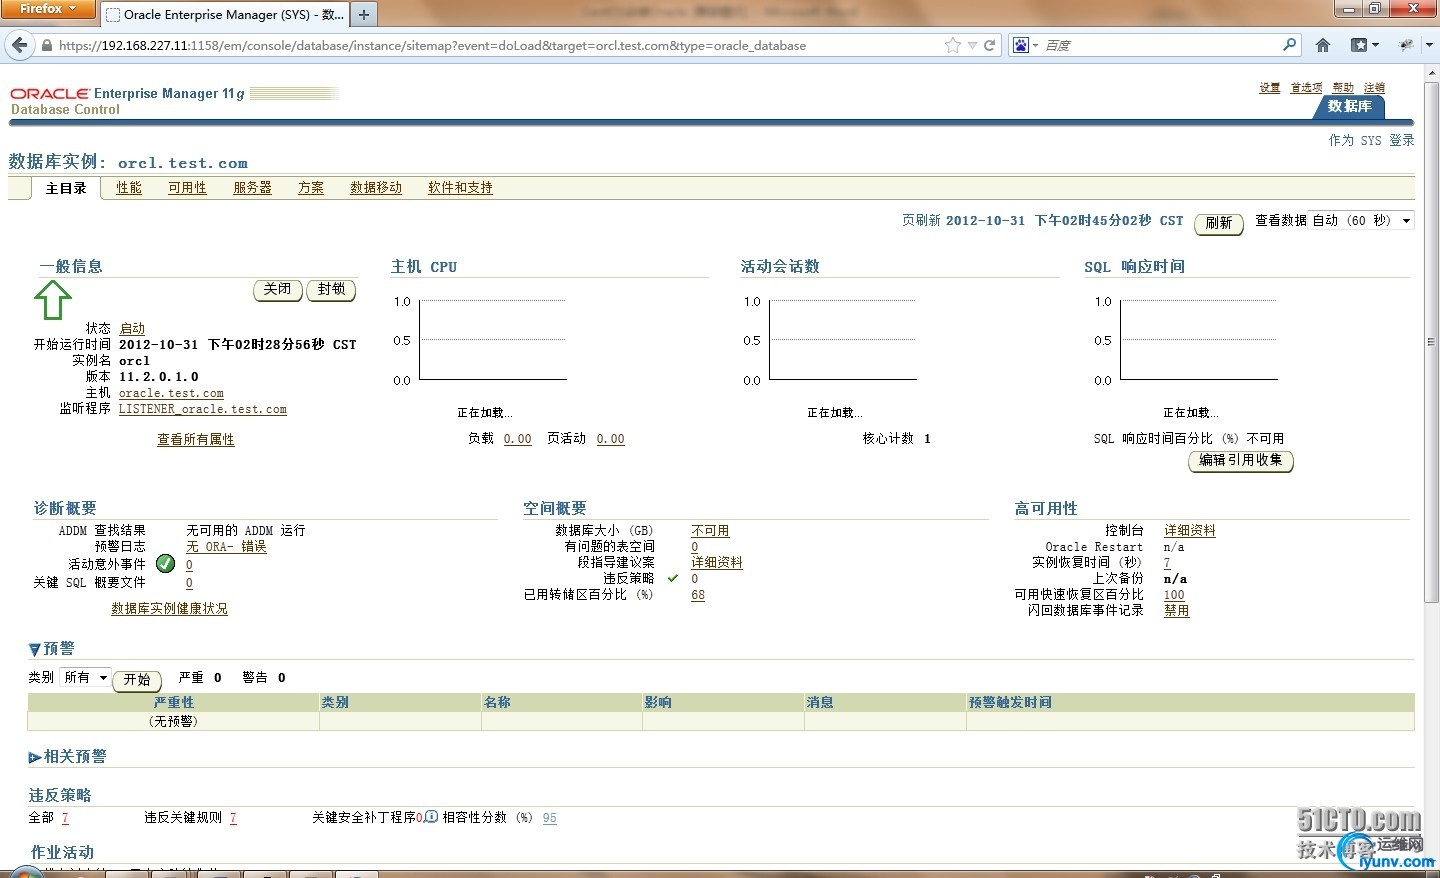Click the 页活动 paging value 0.00

[611, 439]
